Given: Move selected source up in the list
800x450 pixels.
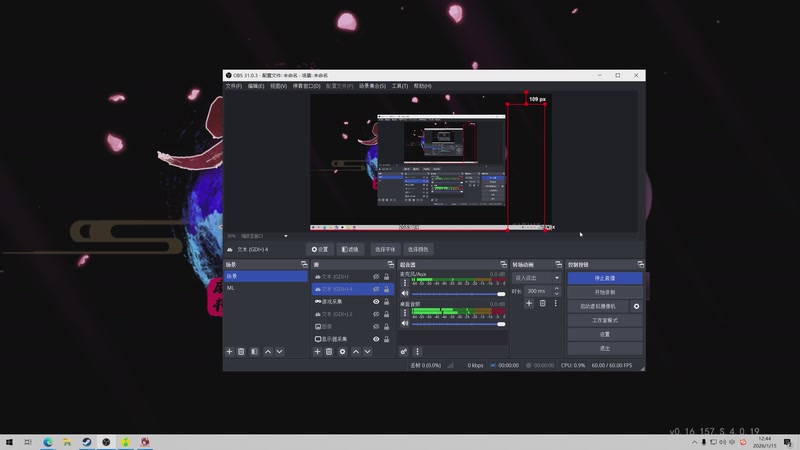Looking at the screenshot, I should click(x=356, y=352).
